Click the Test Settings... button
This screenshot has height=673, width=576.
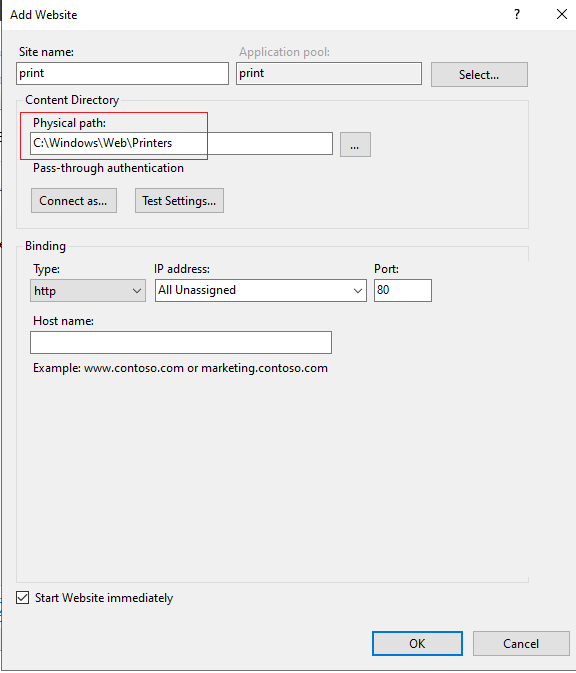[179, 200]
